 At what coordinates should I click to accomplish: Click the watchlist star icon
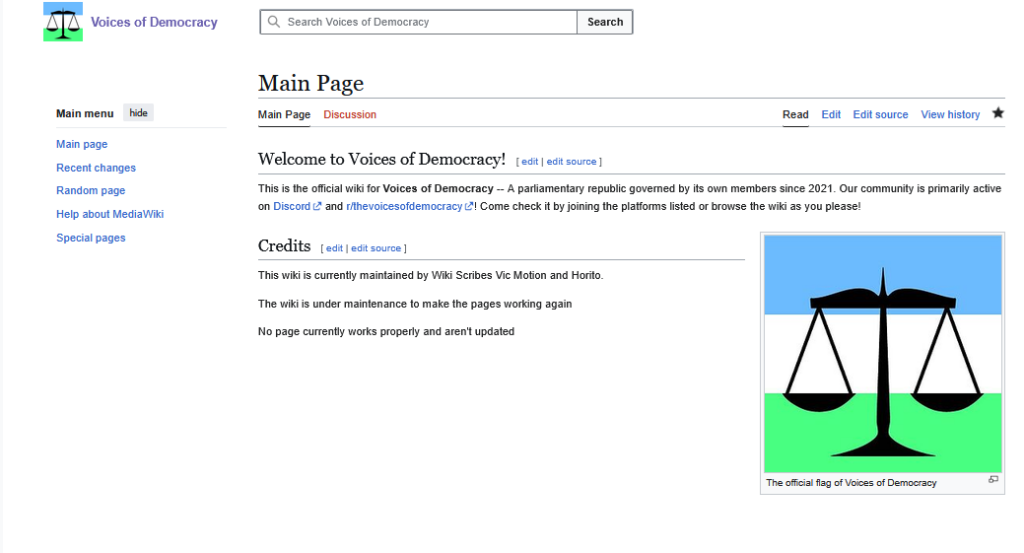[x=998, y=113]
